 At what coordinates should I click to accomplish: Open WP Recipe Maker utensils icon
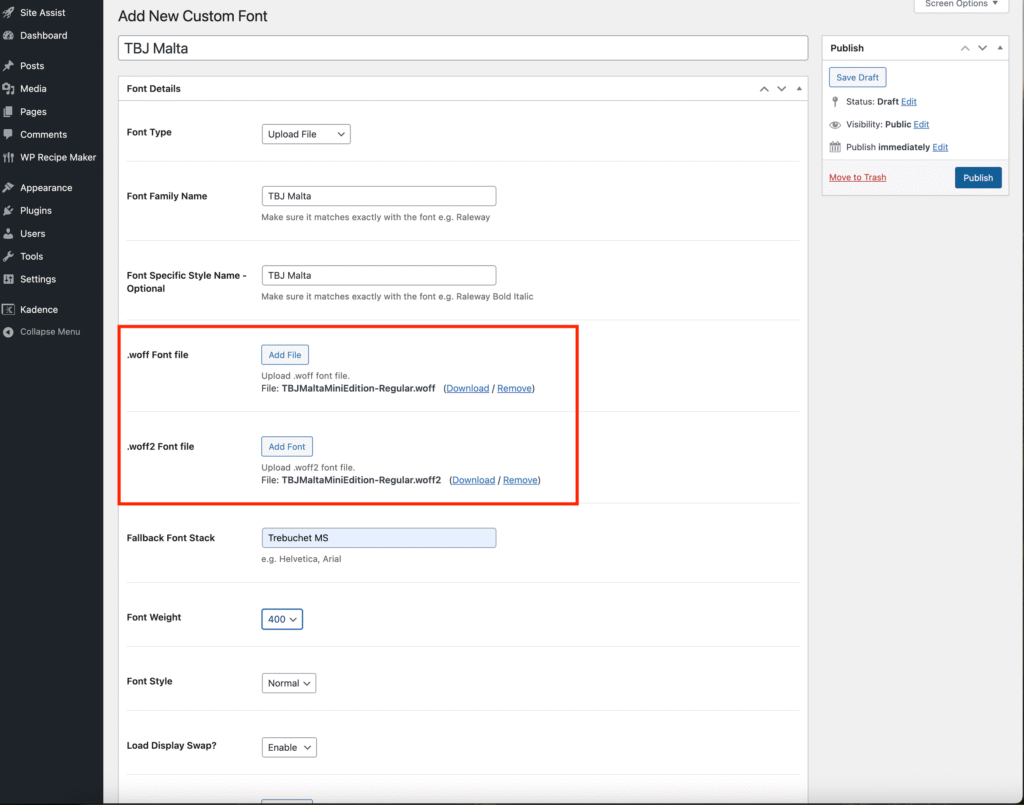[9, 158]
